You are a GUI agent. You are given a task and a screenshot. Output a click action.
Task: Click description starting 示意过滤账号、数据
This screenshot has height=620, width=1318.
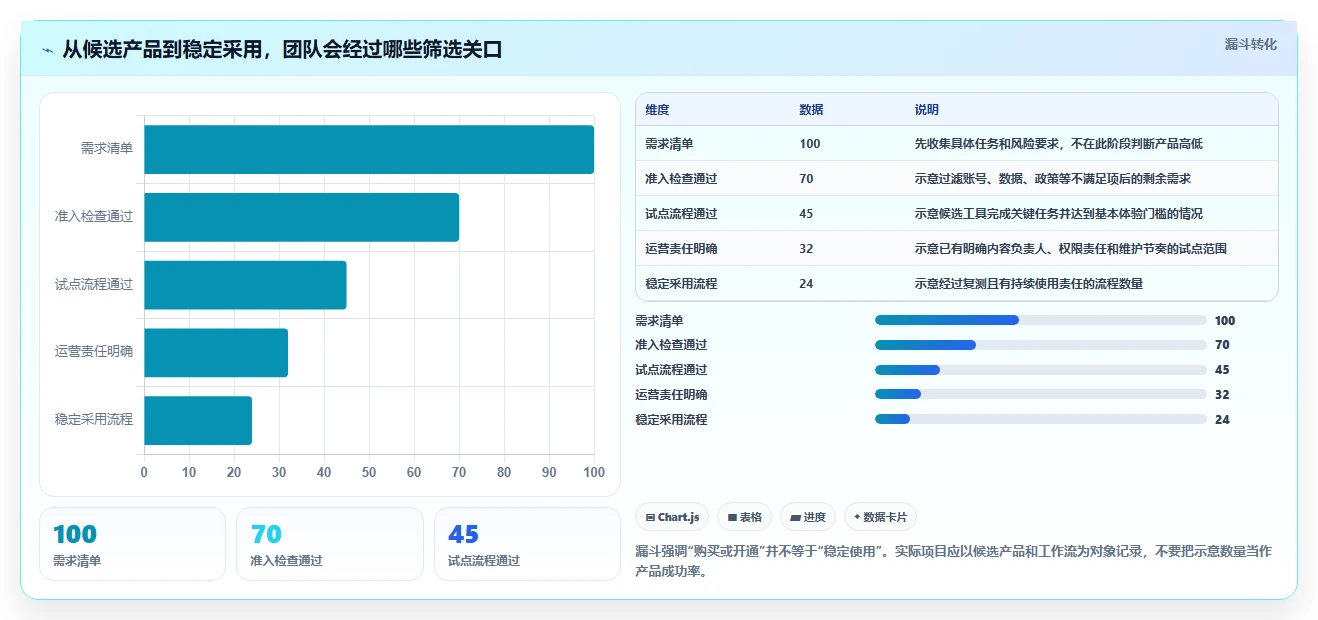click(x=1052, y=179)
